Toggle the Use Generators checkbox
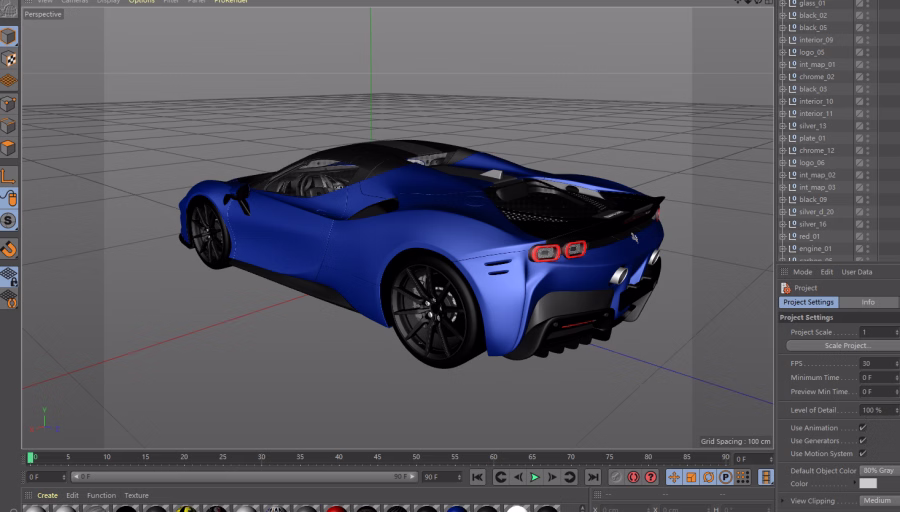 click(x=862, y=440)
